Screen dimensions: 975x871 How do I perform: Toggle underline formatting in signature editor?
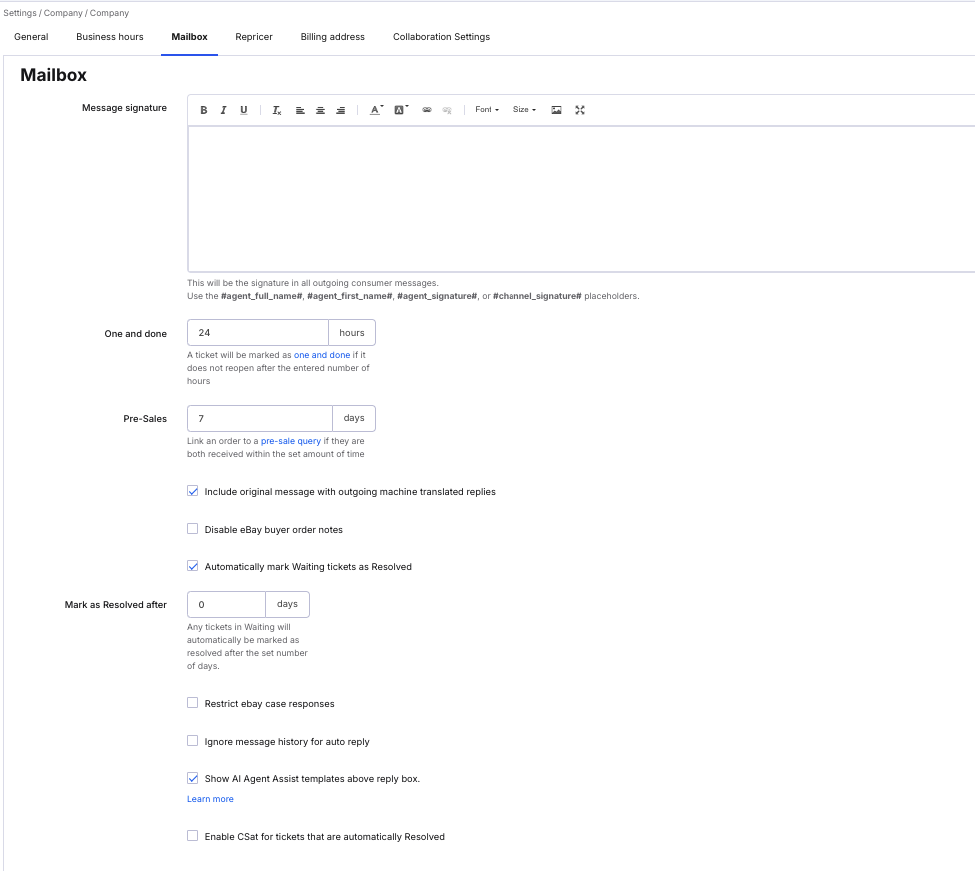(244, 110)
